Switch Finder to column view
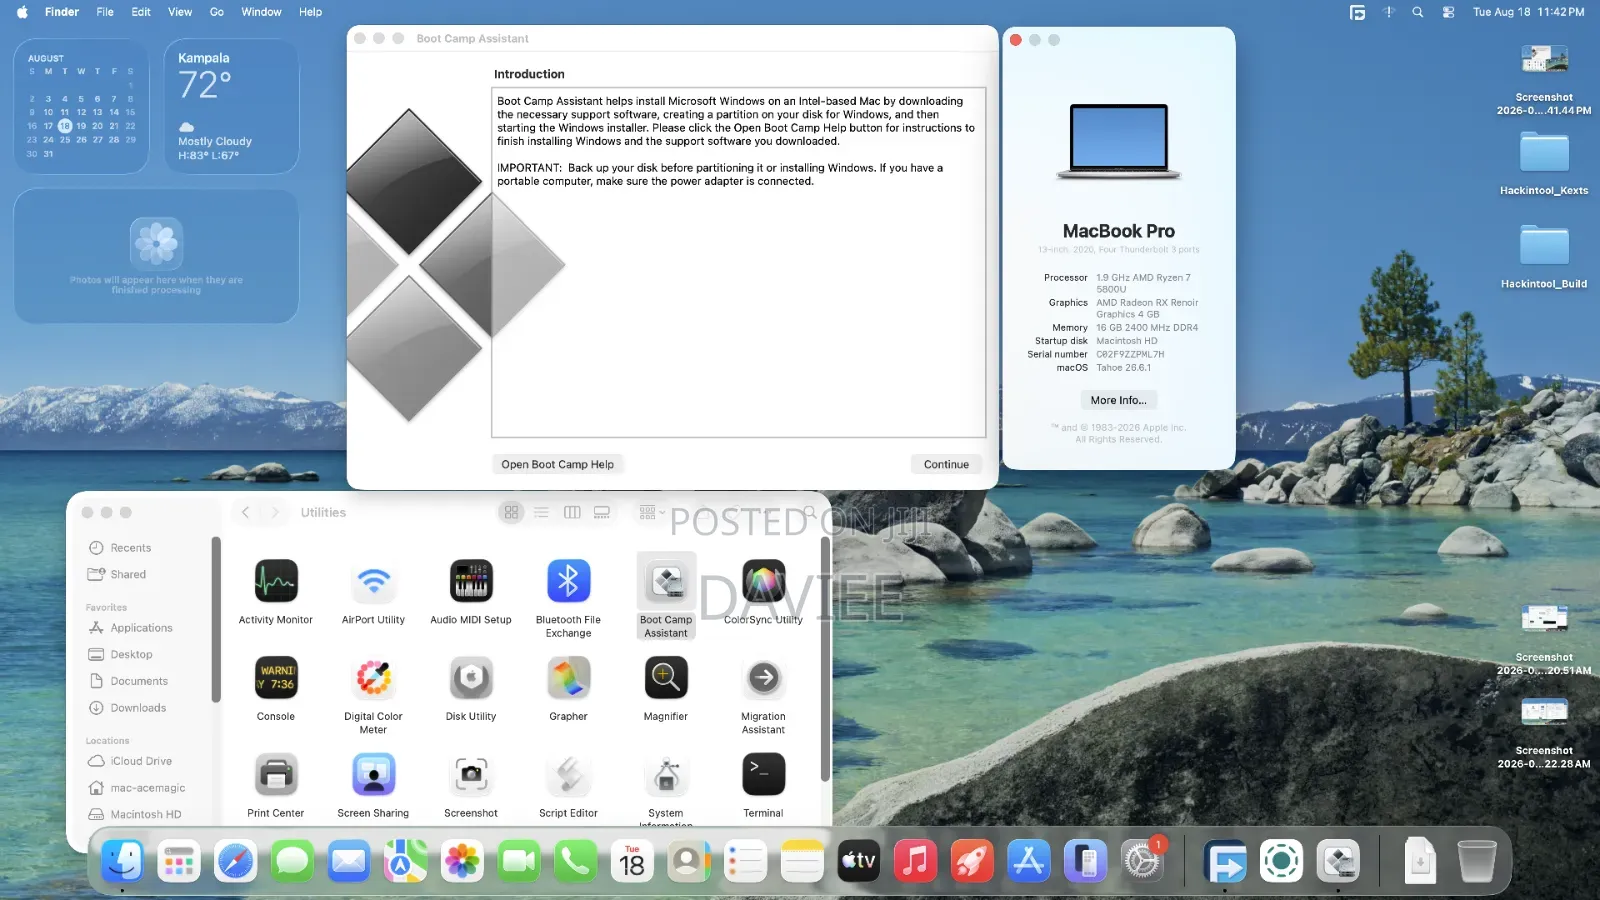 (572, 512)
